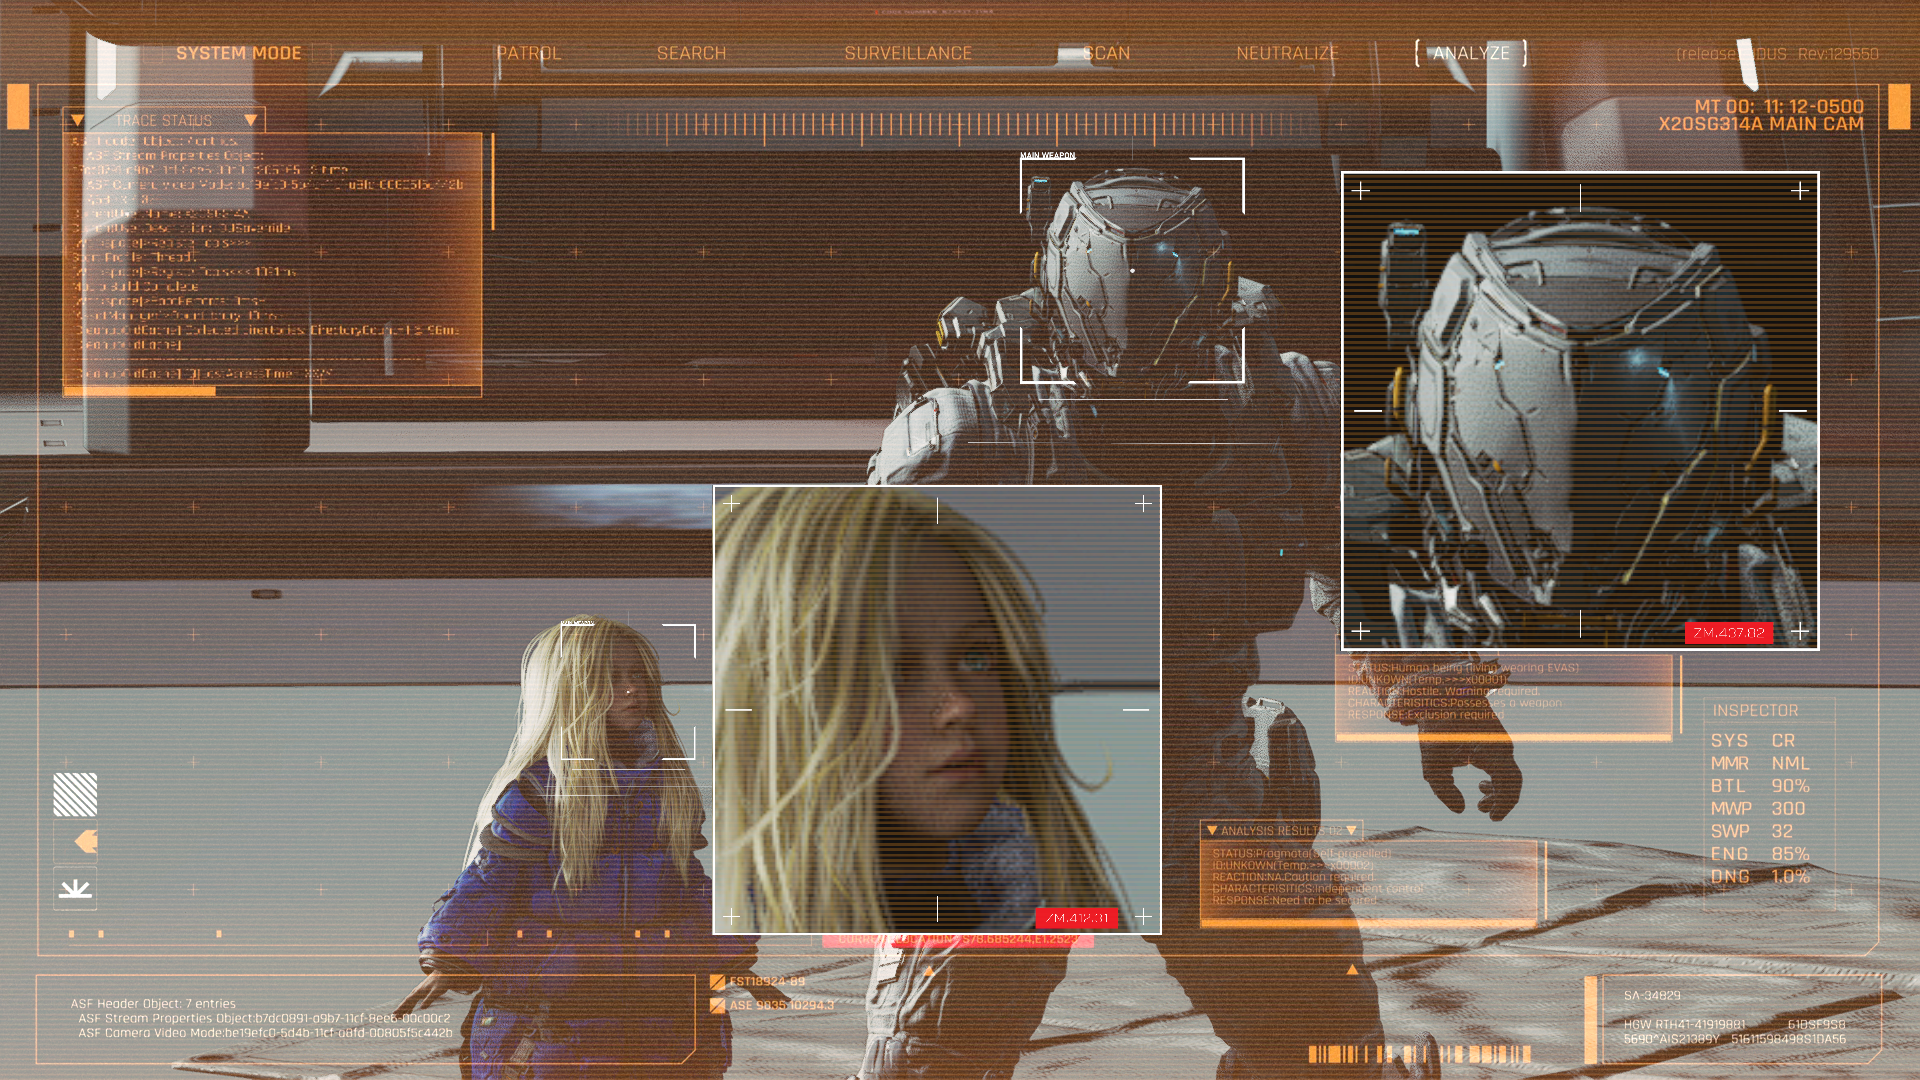Collapse Analysis Results 02 with the left triangle
Screen dimensions: 1920x1080
point(1212,830)
